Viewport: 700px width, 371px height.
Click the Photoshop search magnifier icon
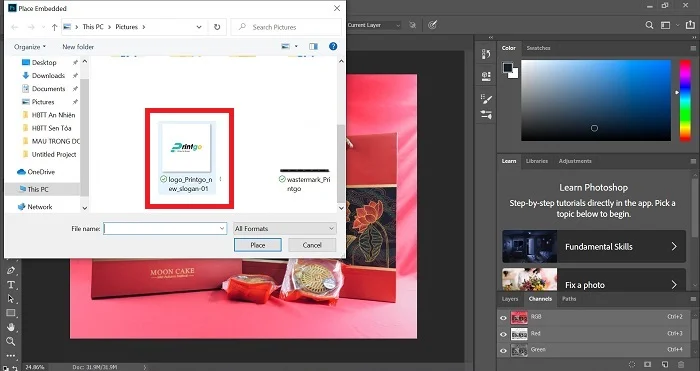pyautogui.click(x=649, y=25)
